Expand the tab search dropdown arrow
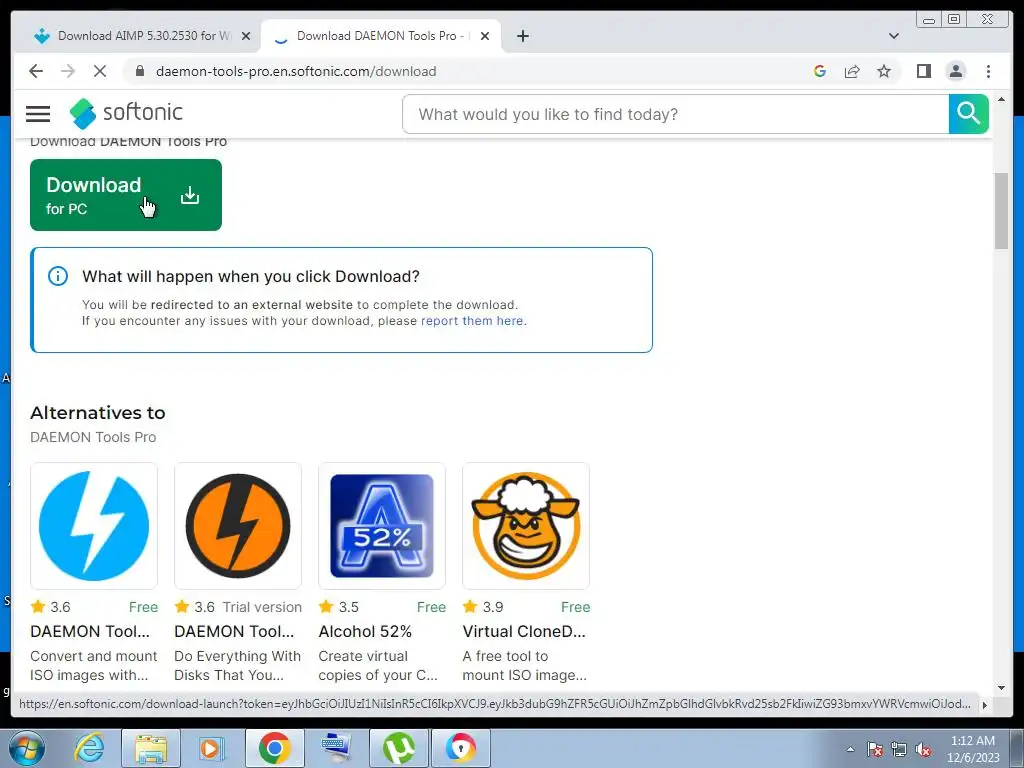This screenshot has height=768, width=1024. 893,36
